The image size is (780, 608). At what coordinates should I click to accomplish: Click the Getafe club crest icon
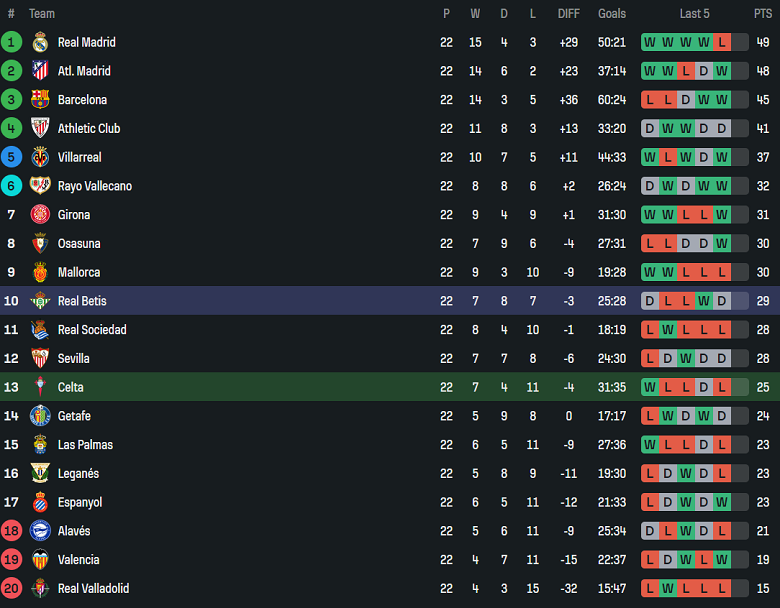click(40, 416)
